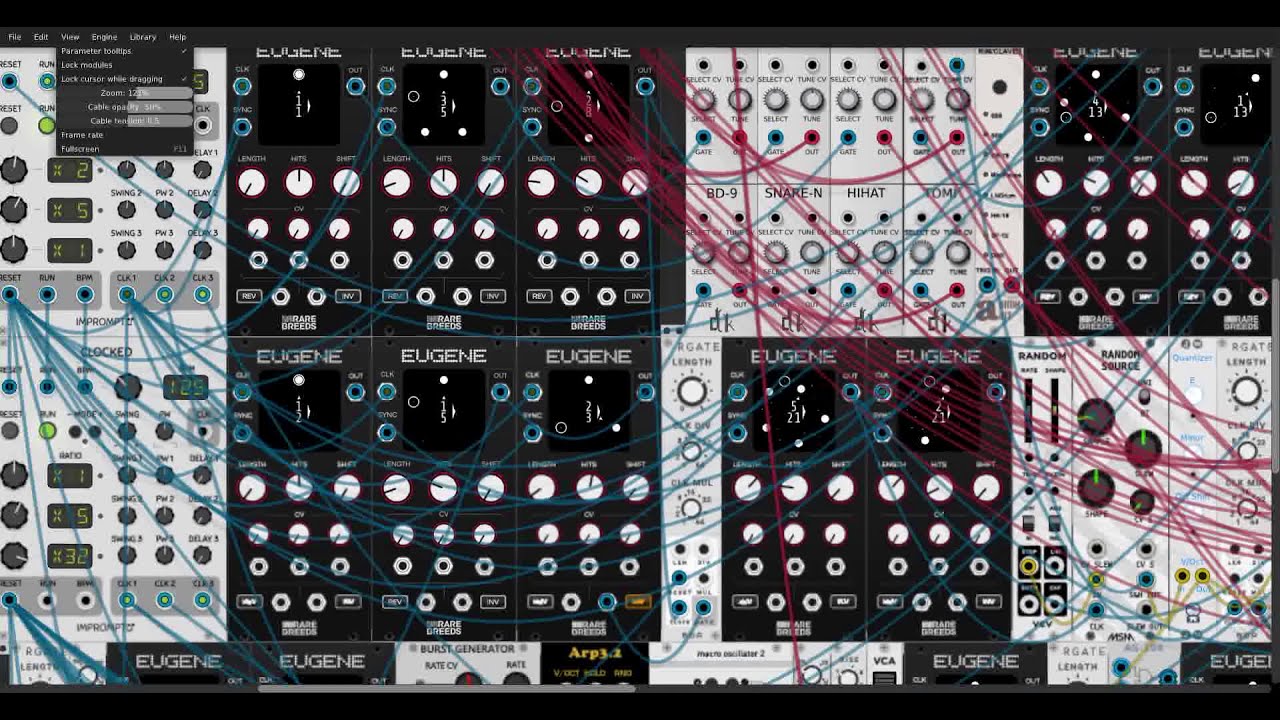This screenshot has height=720, width=1280.
Task: Close the open View menu
Action: point(70,37)
